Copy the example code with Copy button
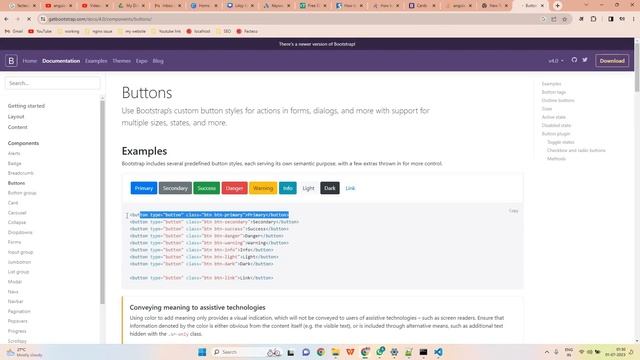The image size is (640, 360). 513,211
